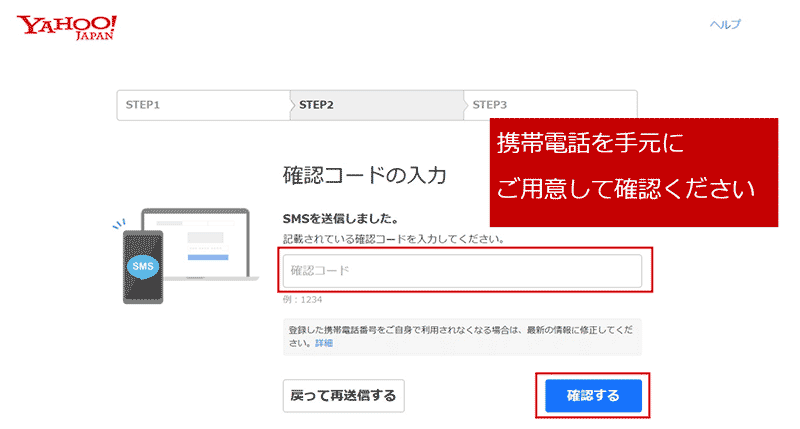Focus the 確認コード input field
This screenshot has height=429, width=800.
[461, 271]
